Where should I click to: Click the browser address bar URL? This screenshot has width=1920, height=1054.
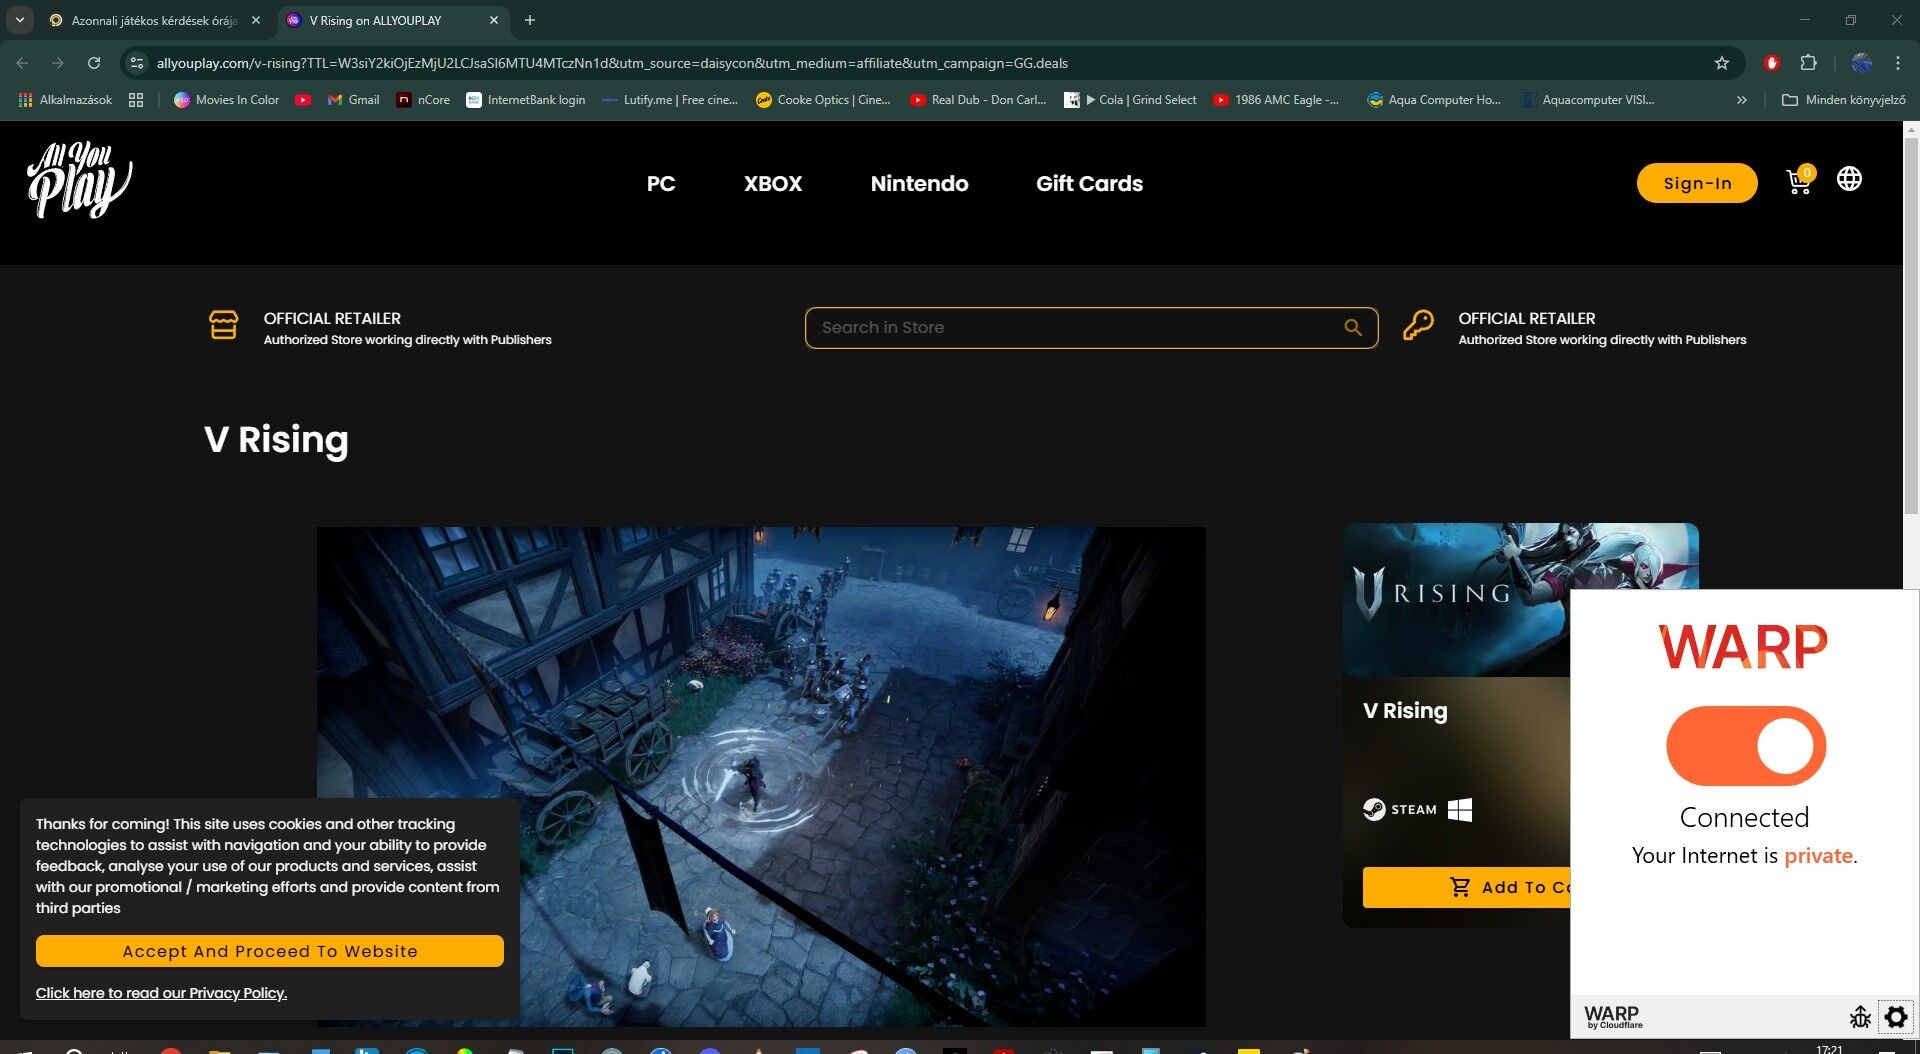tap(612, 63)
